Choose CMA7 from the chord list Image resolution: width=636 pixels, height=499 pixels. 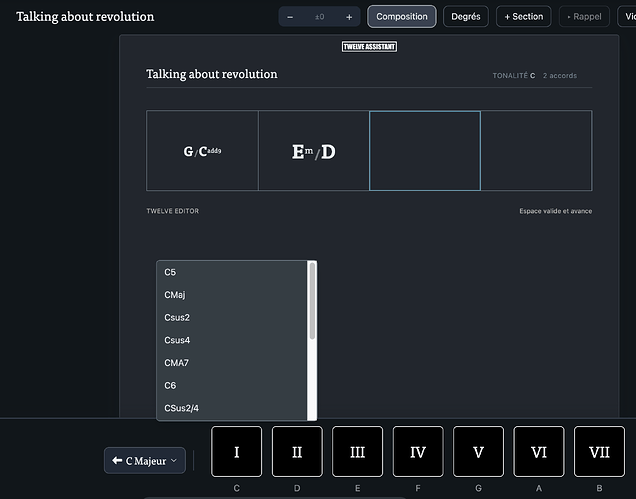click(x=232, y=363)
